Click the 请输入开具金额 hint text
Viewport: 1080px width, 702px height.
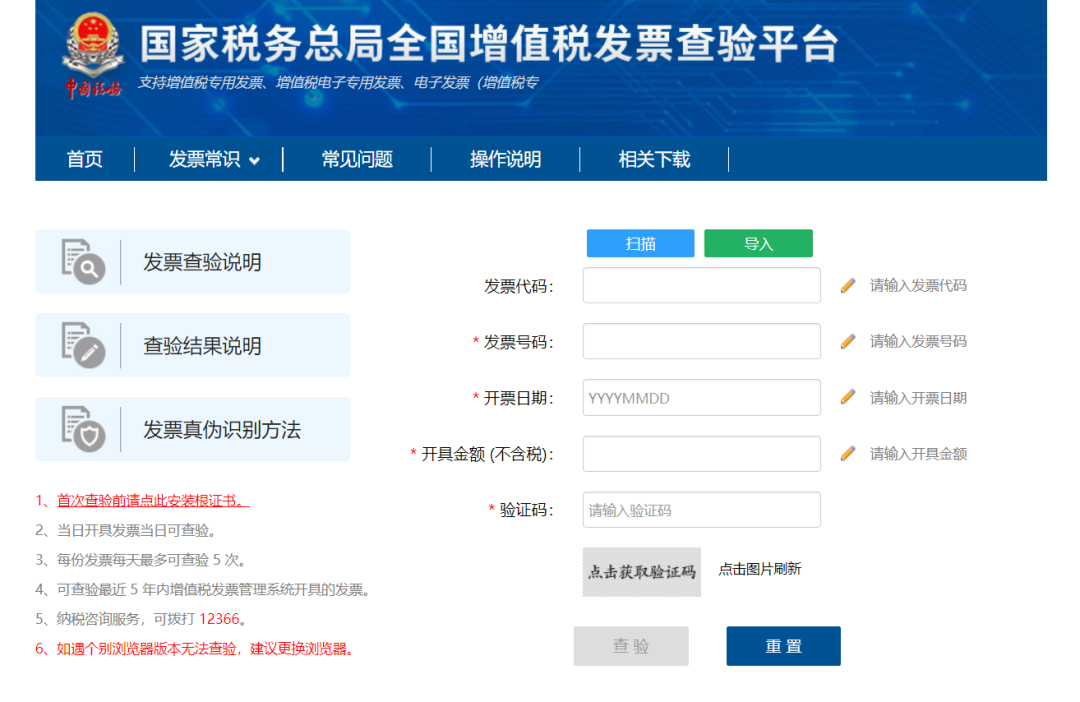coord(918,453)
